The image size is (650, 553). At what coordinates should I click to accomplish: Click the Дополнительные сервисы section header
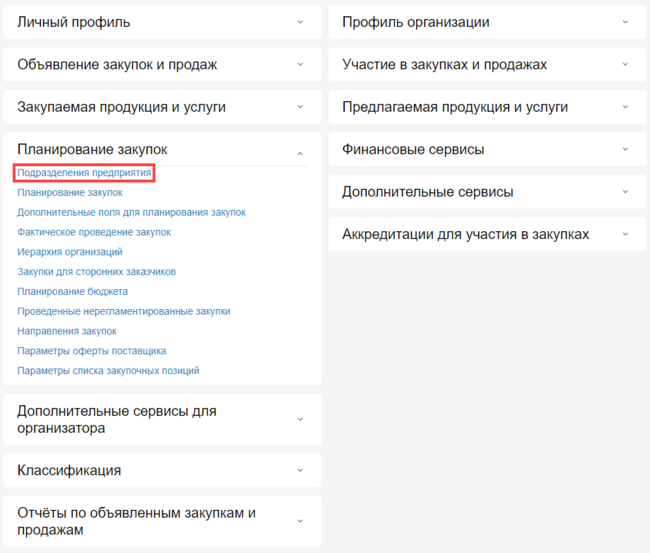[428, 192]
